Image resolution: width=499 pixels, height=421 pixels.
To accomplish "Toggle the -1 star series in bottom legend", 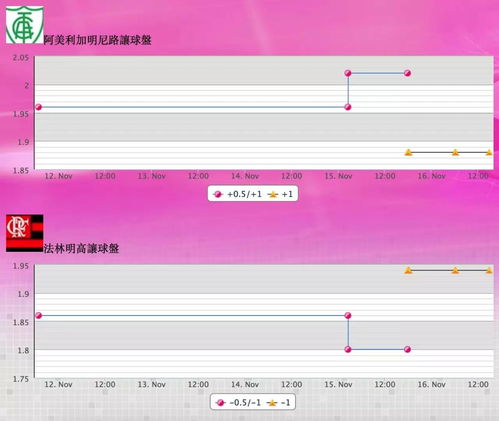I will click(x=279, y=403).
